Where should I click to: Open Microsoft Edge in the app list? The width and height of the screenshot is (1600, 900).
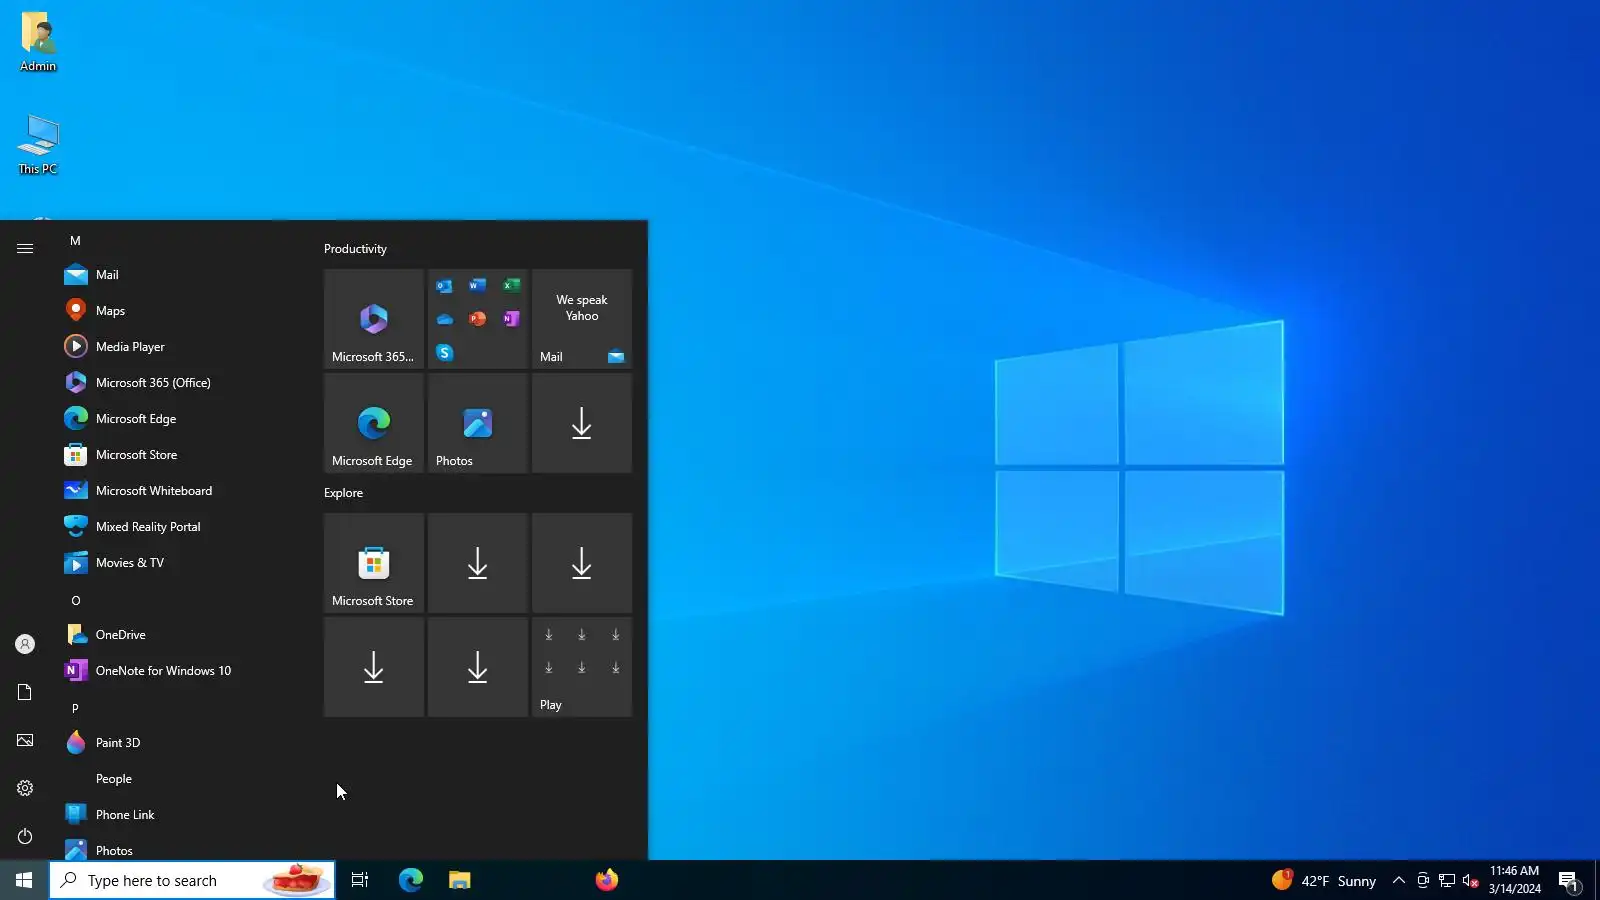point(180,419)
